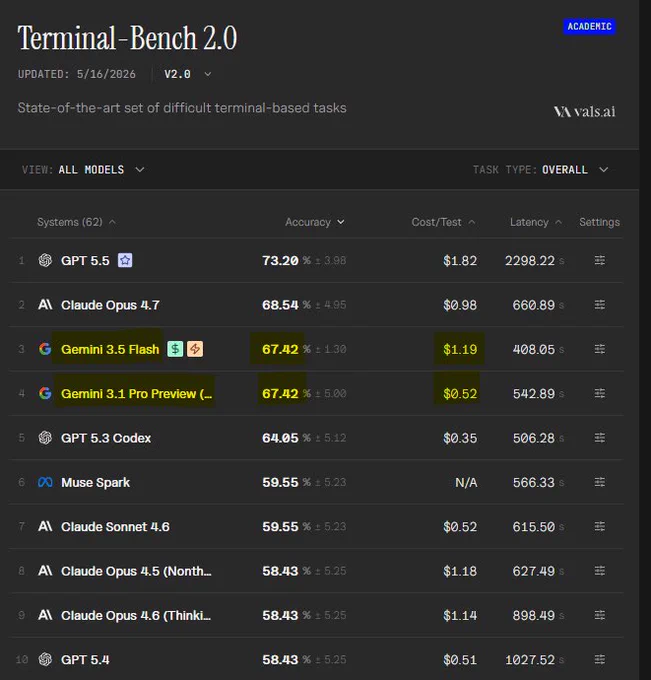
Task: Open settings icon for Gemini 3.5 Flash row
Action: 599,349
